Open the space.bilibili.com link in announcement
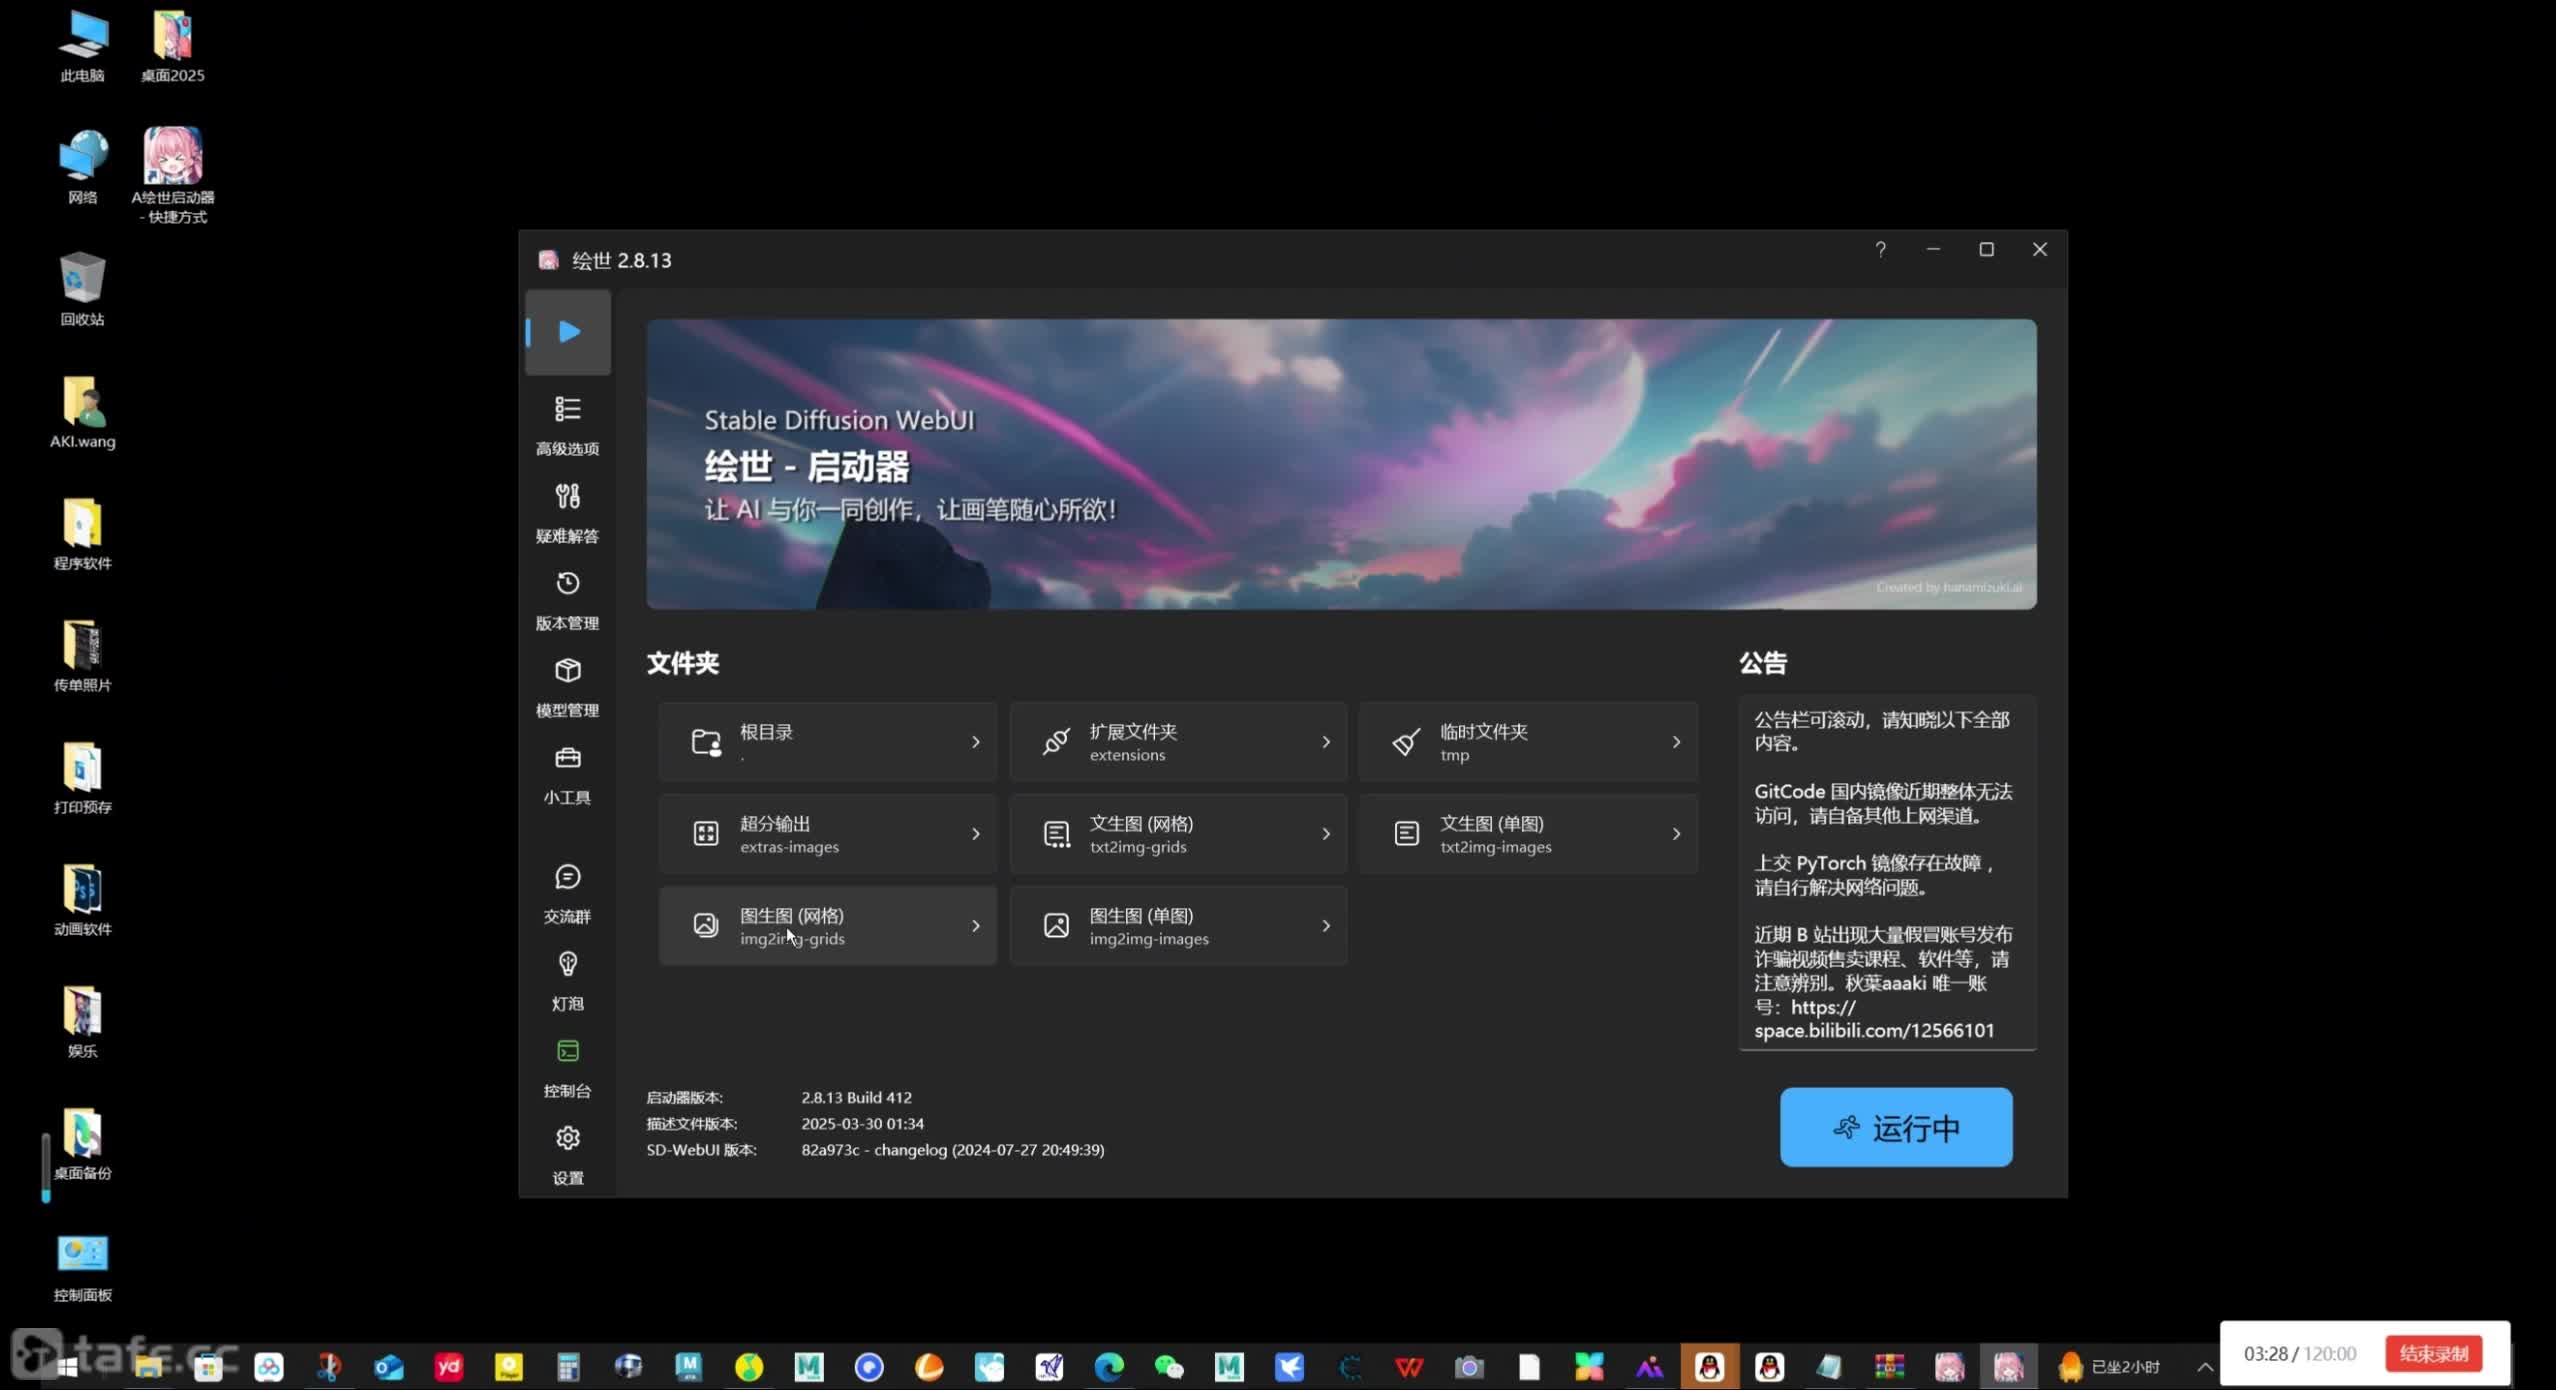The image size is (2556, 1390). [x=1874, y=1019]
